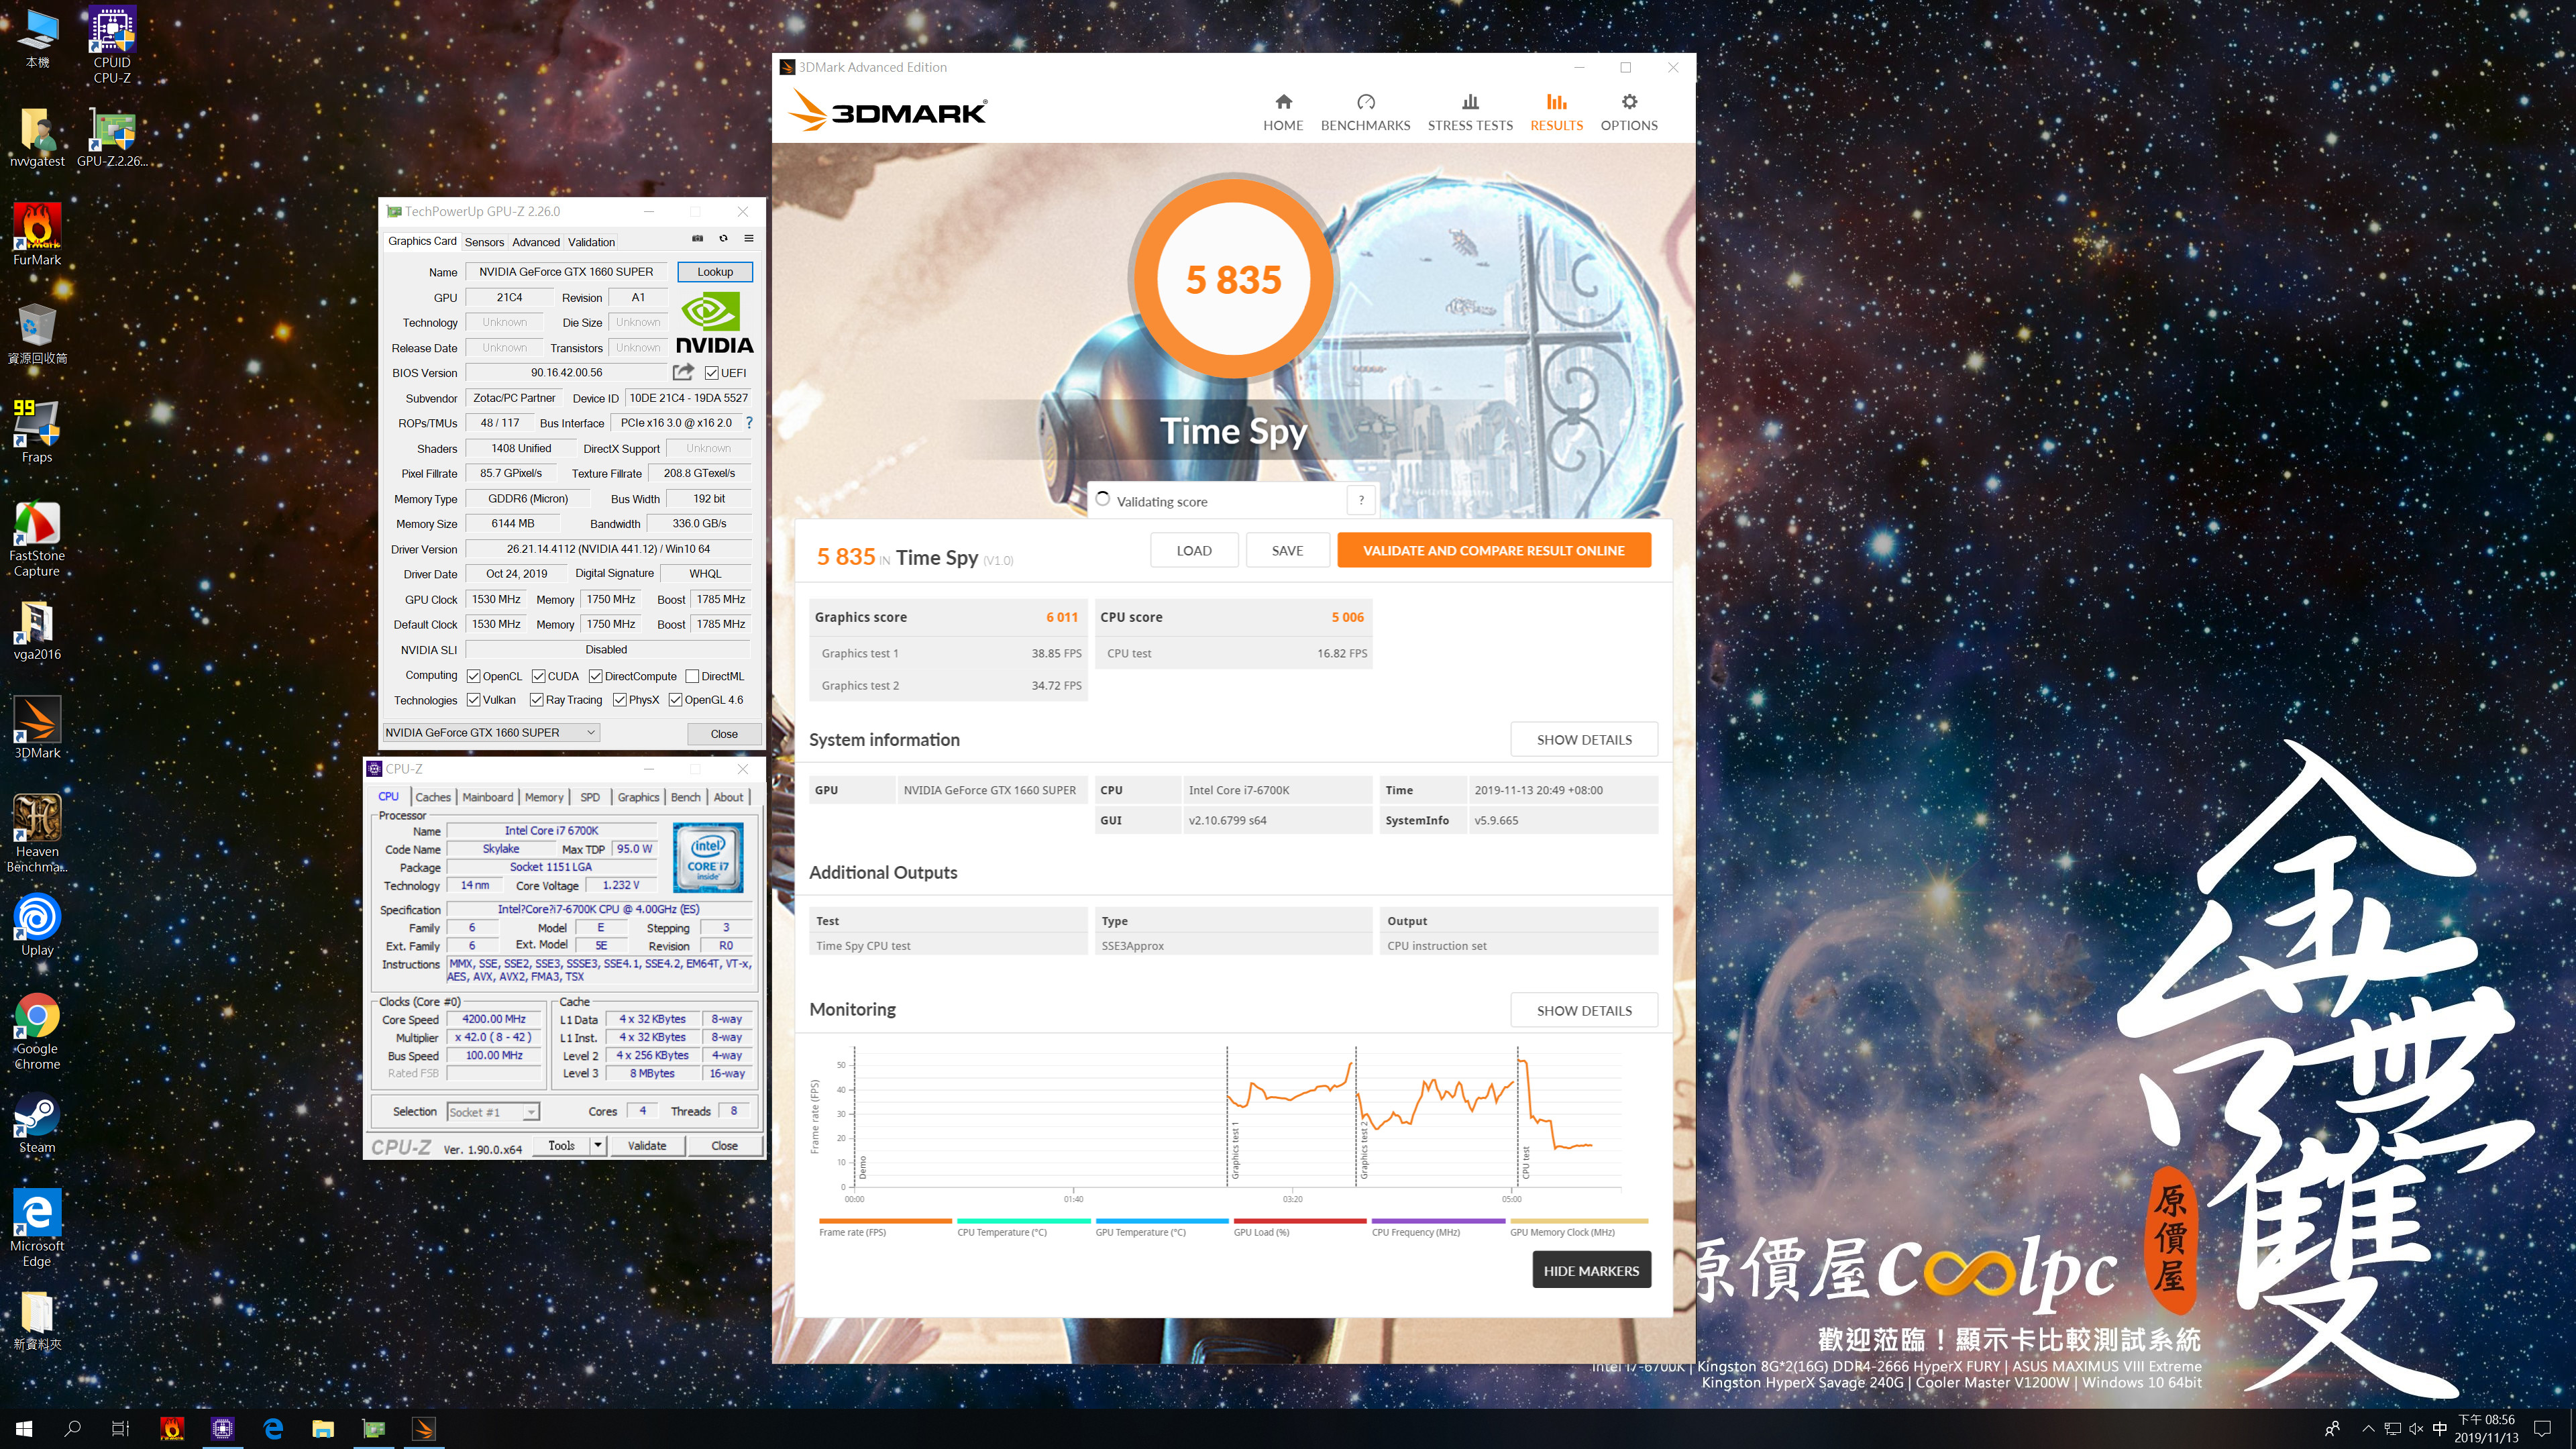
Task: Open 3DMark BENCHMARKS section
Action: (1365, 112)
